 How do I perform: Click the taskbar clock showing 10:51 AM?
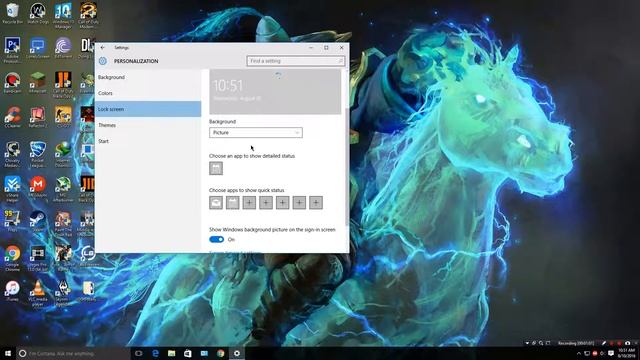(x=627, y=353)
